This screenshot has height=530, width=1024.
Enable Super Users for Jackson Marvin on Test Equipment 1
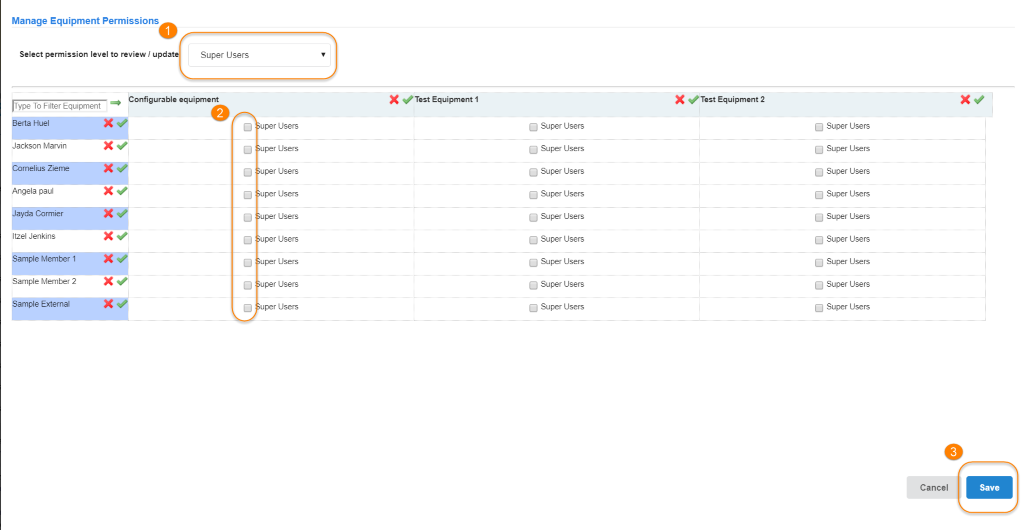533,149
